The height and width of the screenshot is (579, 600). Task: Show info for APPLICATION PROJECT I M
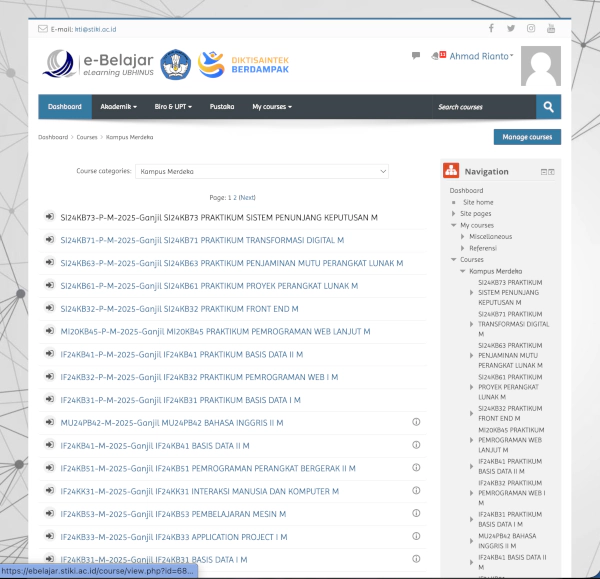[x=416, y=536]
